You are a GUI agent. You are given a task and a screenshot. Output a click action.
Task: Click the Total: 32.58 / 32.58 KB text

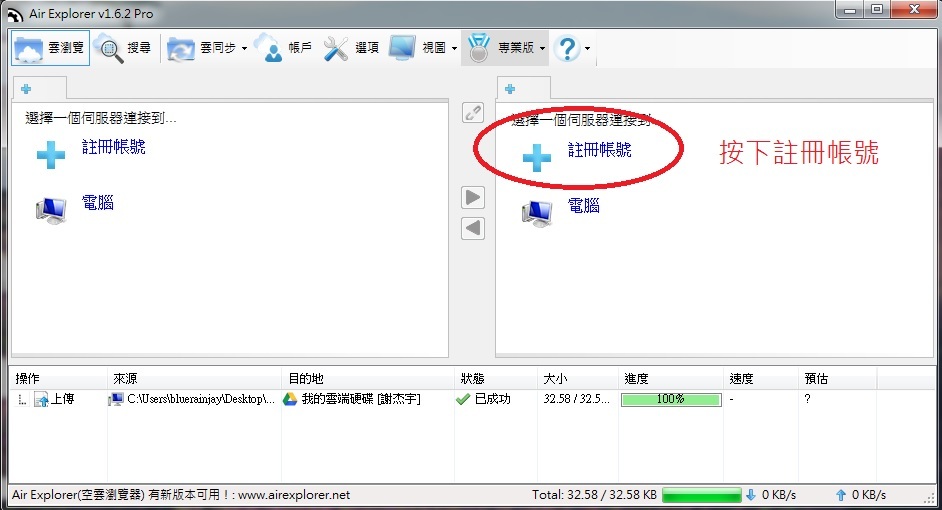pos(594,495)
